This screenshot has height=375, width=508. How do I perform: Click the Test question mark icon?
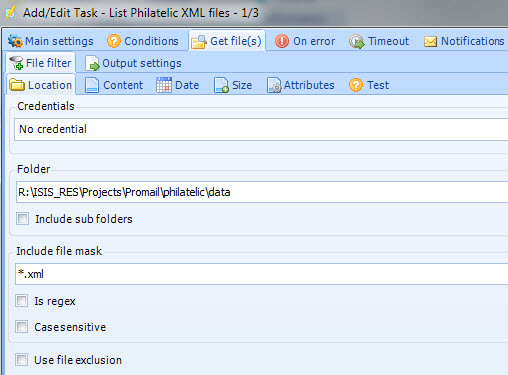tap(356, 85)
